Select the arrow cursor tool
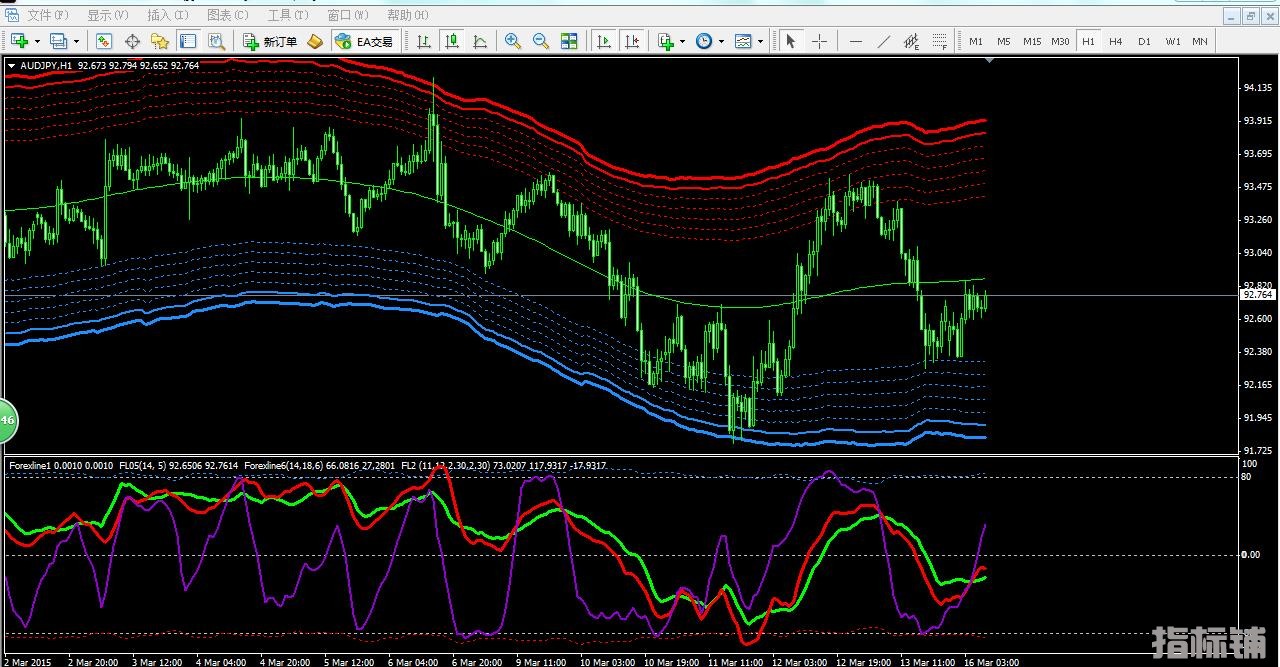This screenshot has width=1280, height=667. [x=791, y=41]
